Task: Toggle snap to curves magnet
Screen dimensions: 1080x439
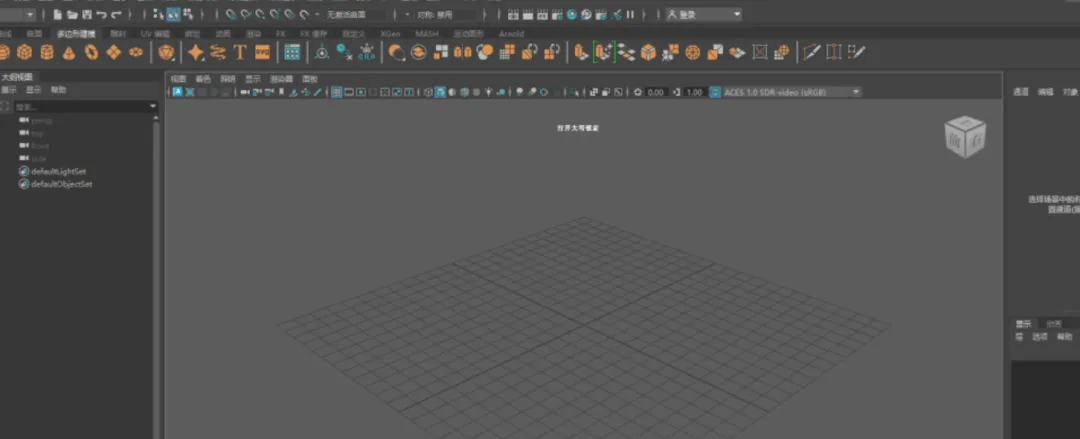Action: [245, 14]
